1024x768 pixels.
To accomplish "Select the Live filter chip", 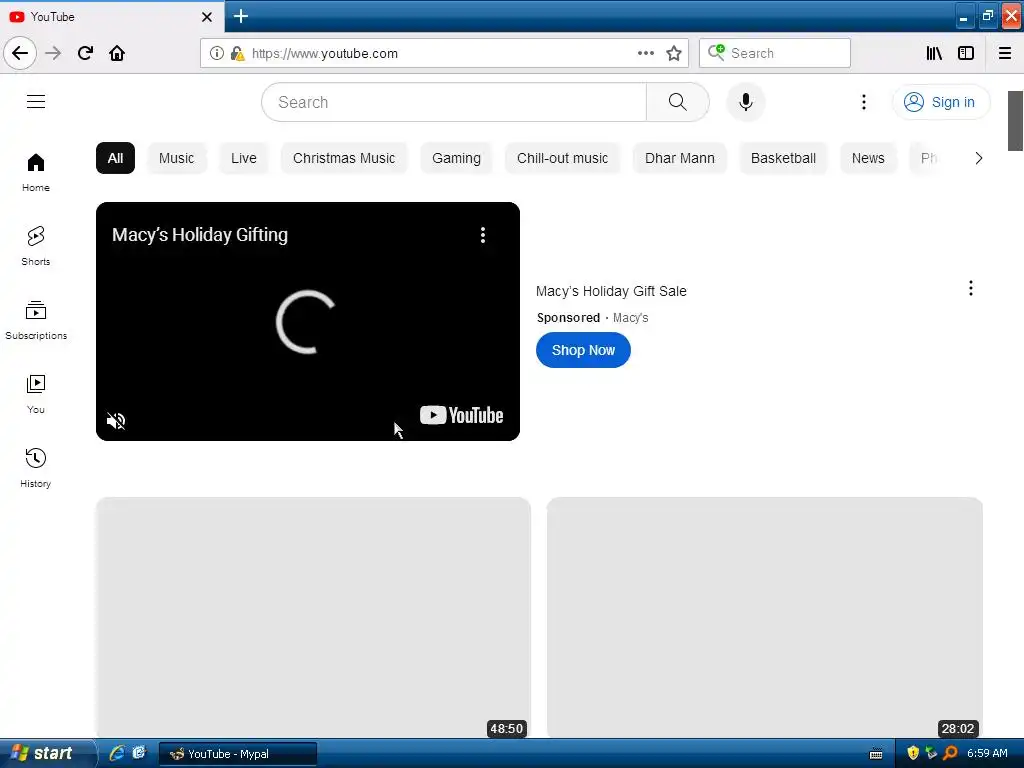I will click(x=244, y=158).
